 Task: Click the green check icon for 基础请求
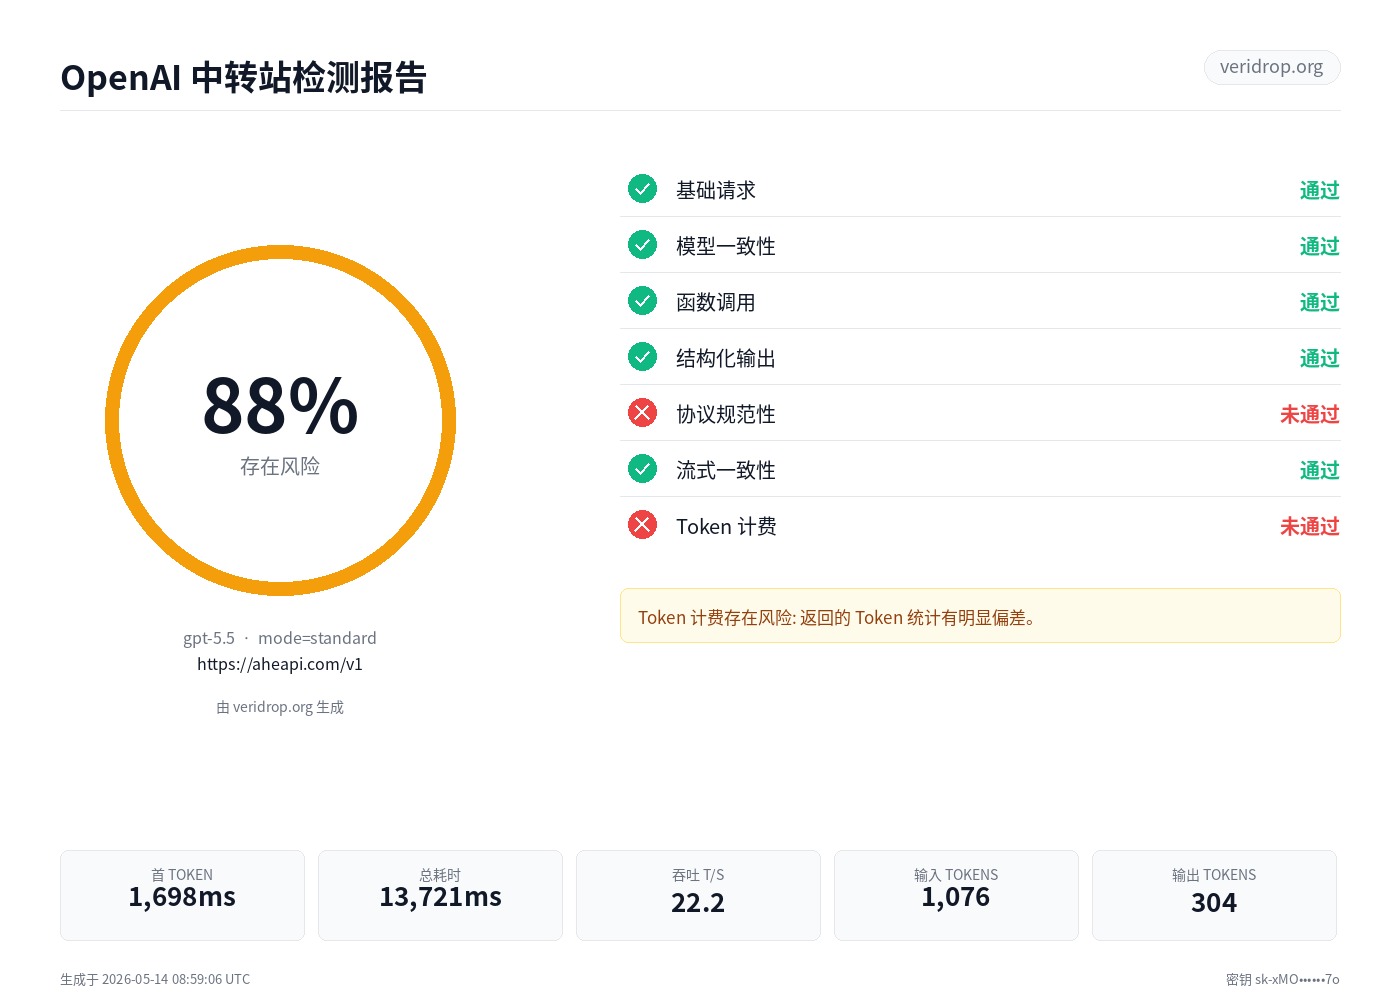click(x=642, y=188)
